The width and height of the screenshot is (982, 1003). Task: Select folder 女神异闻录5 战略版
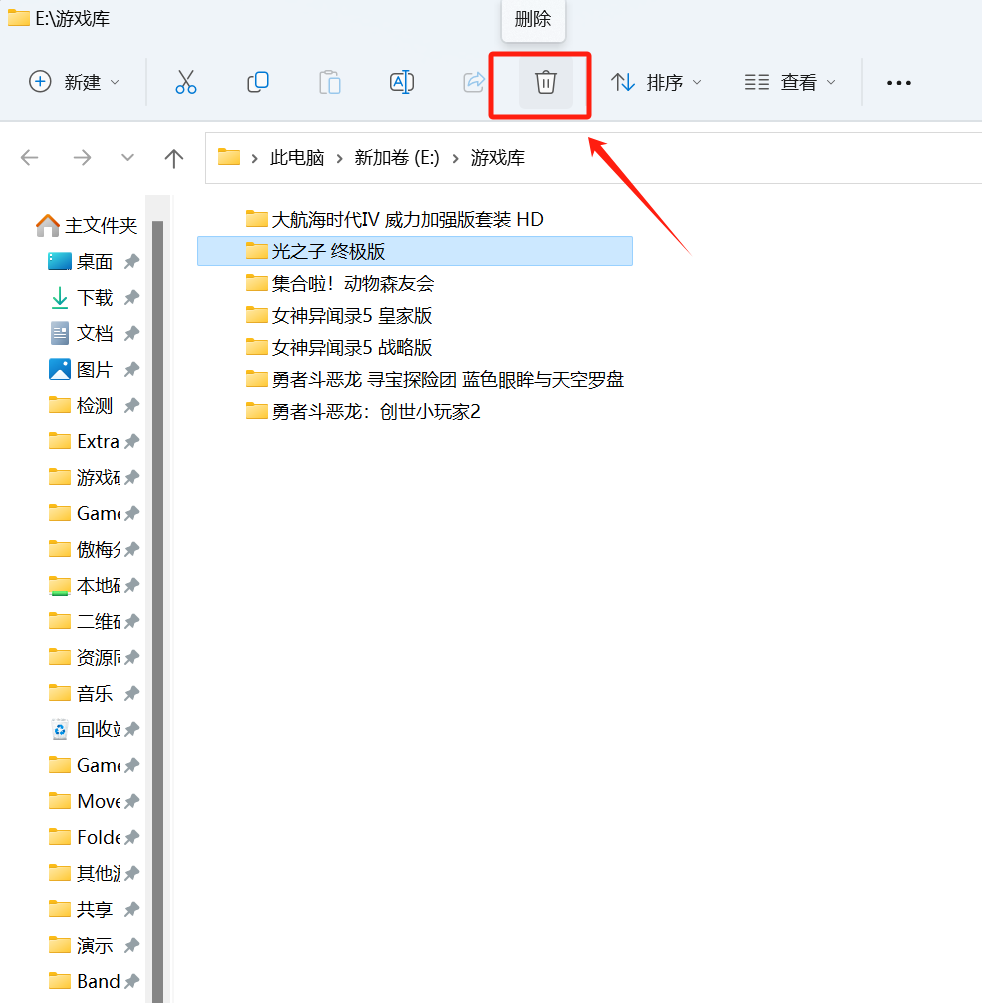coord(415,347)
